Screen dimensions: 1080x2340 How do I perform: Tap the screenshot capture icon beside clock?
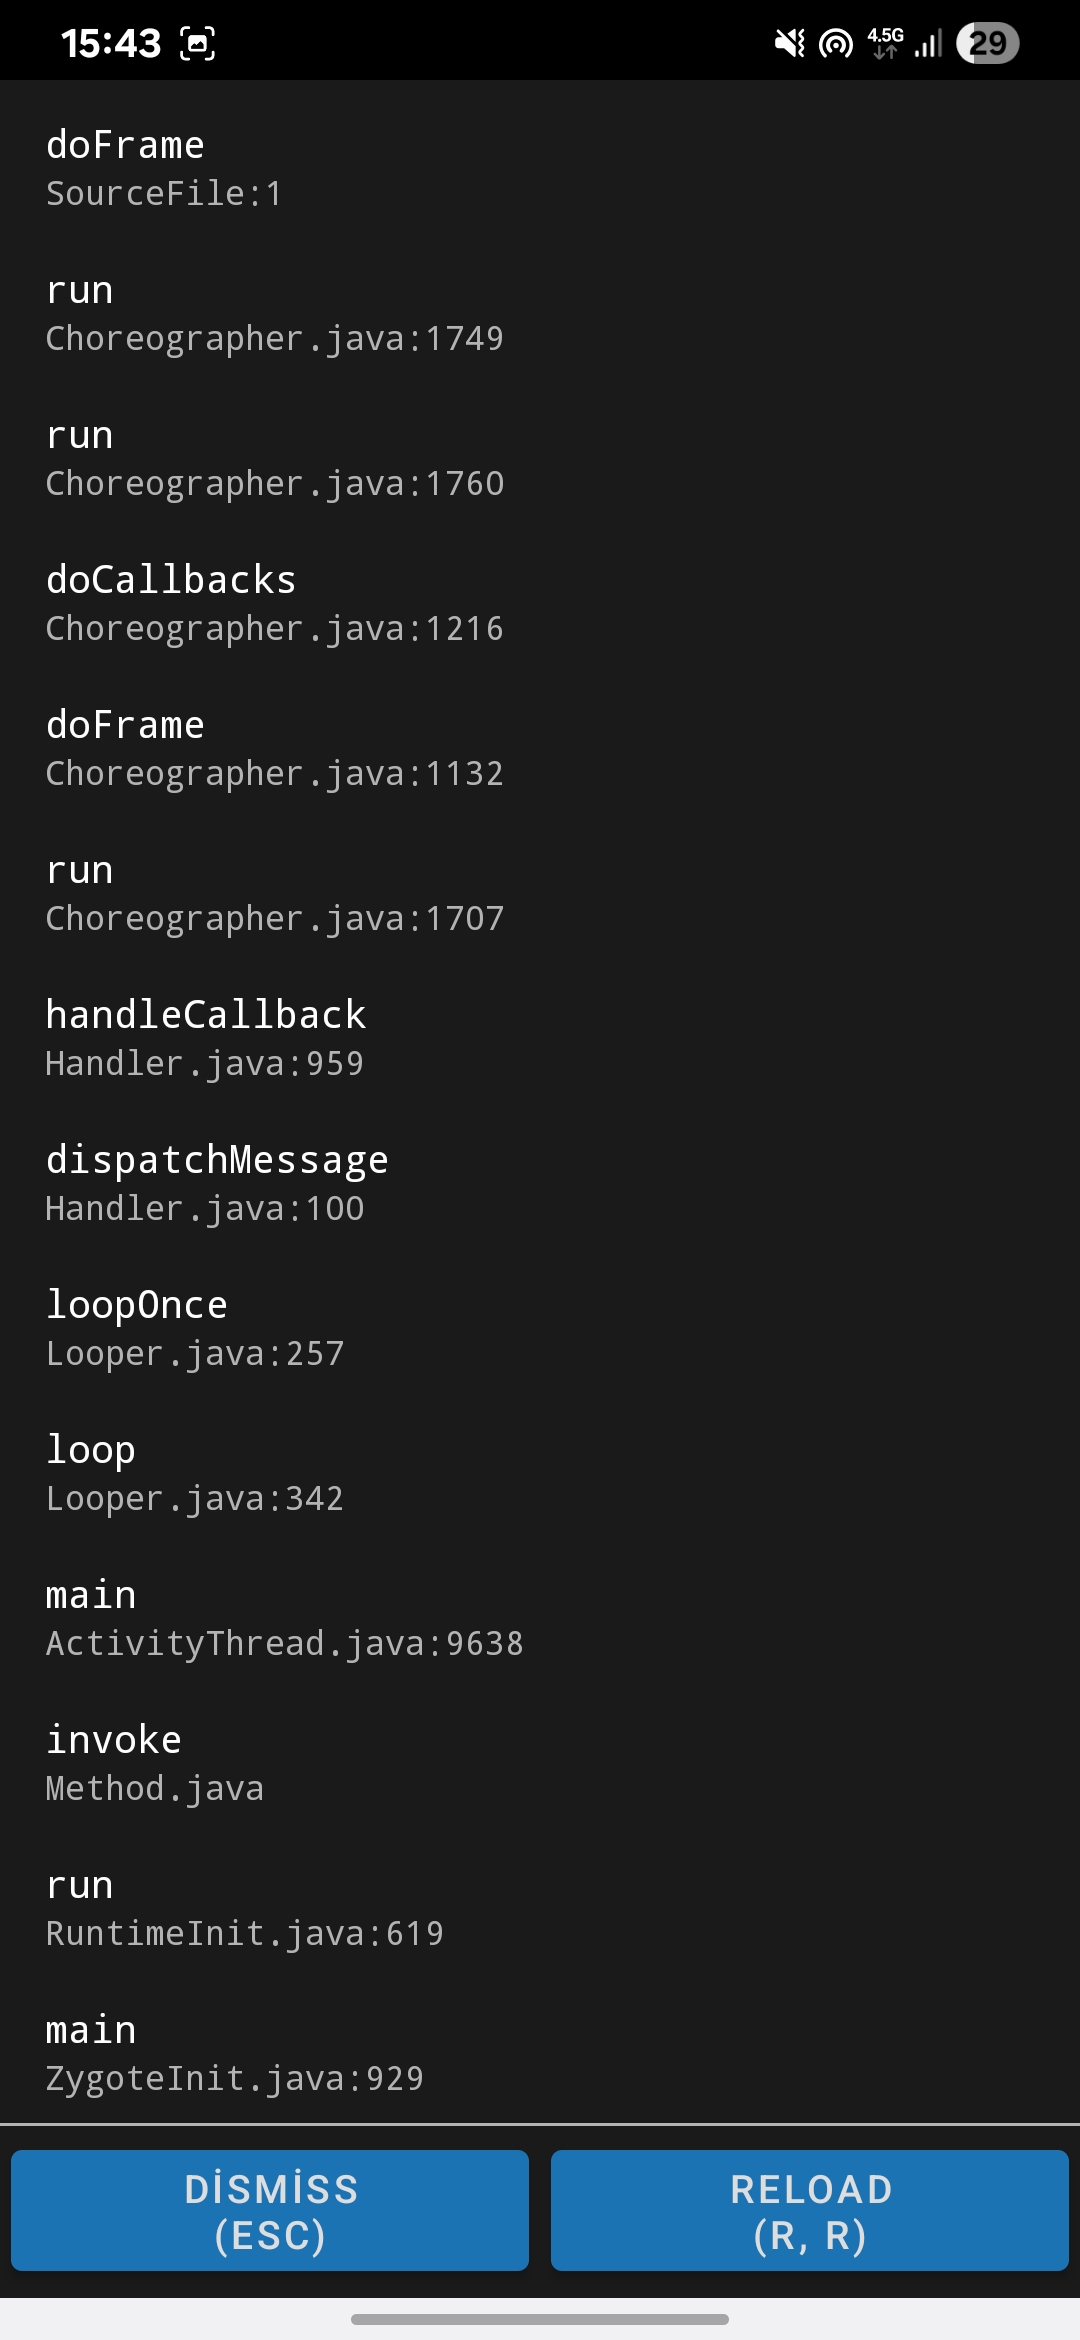point(197,43)
